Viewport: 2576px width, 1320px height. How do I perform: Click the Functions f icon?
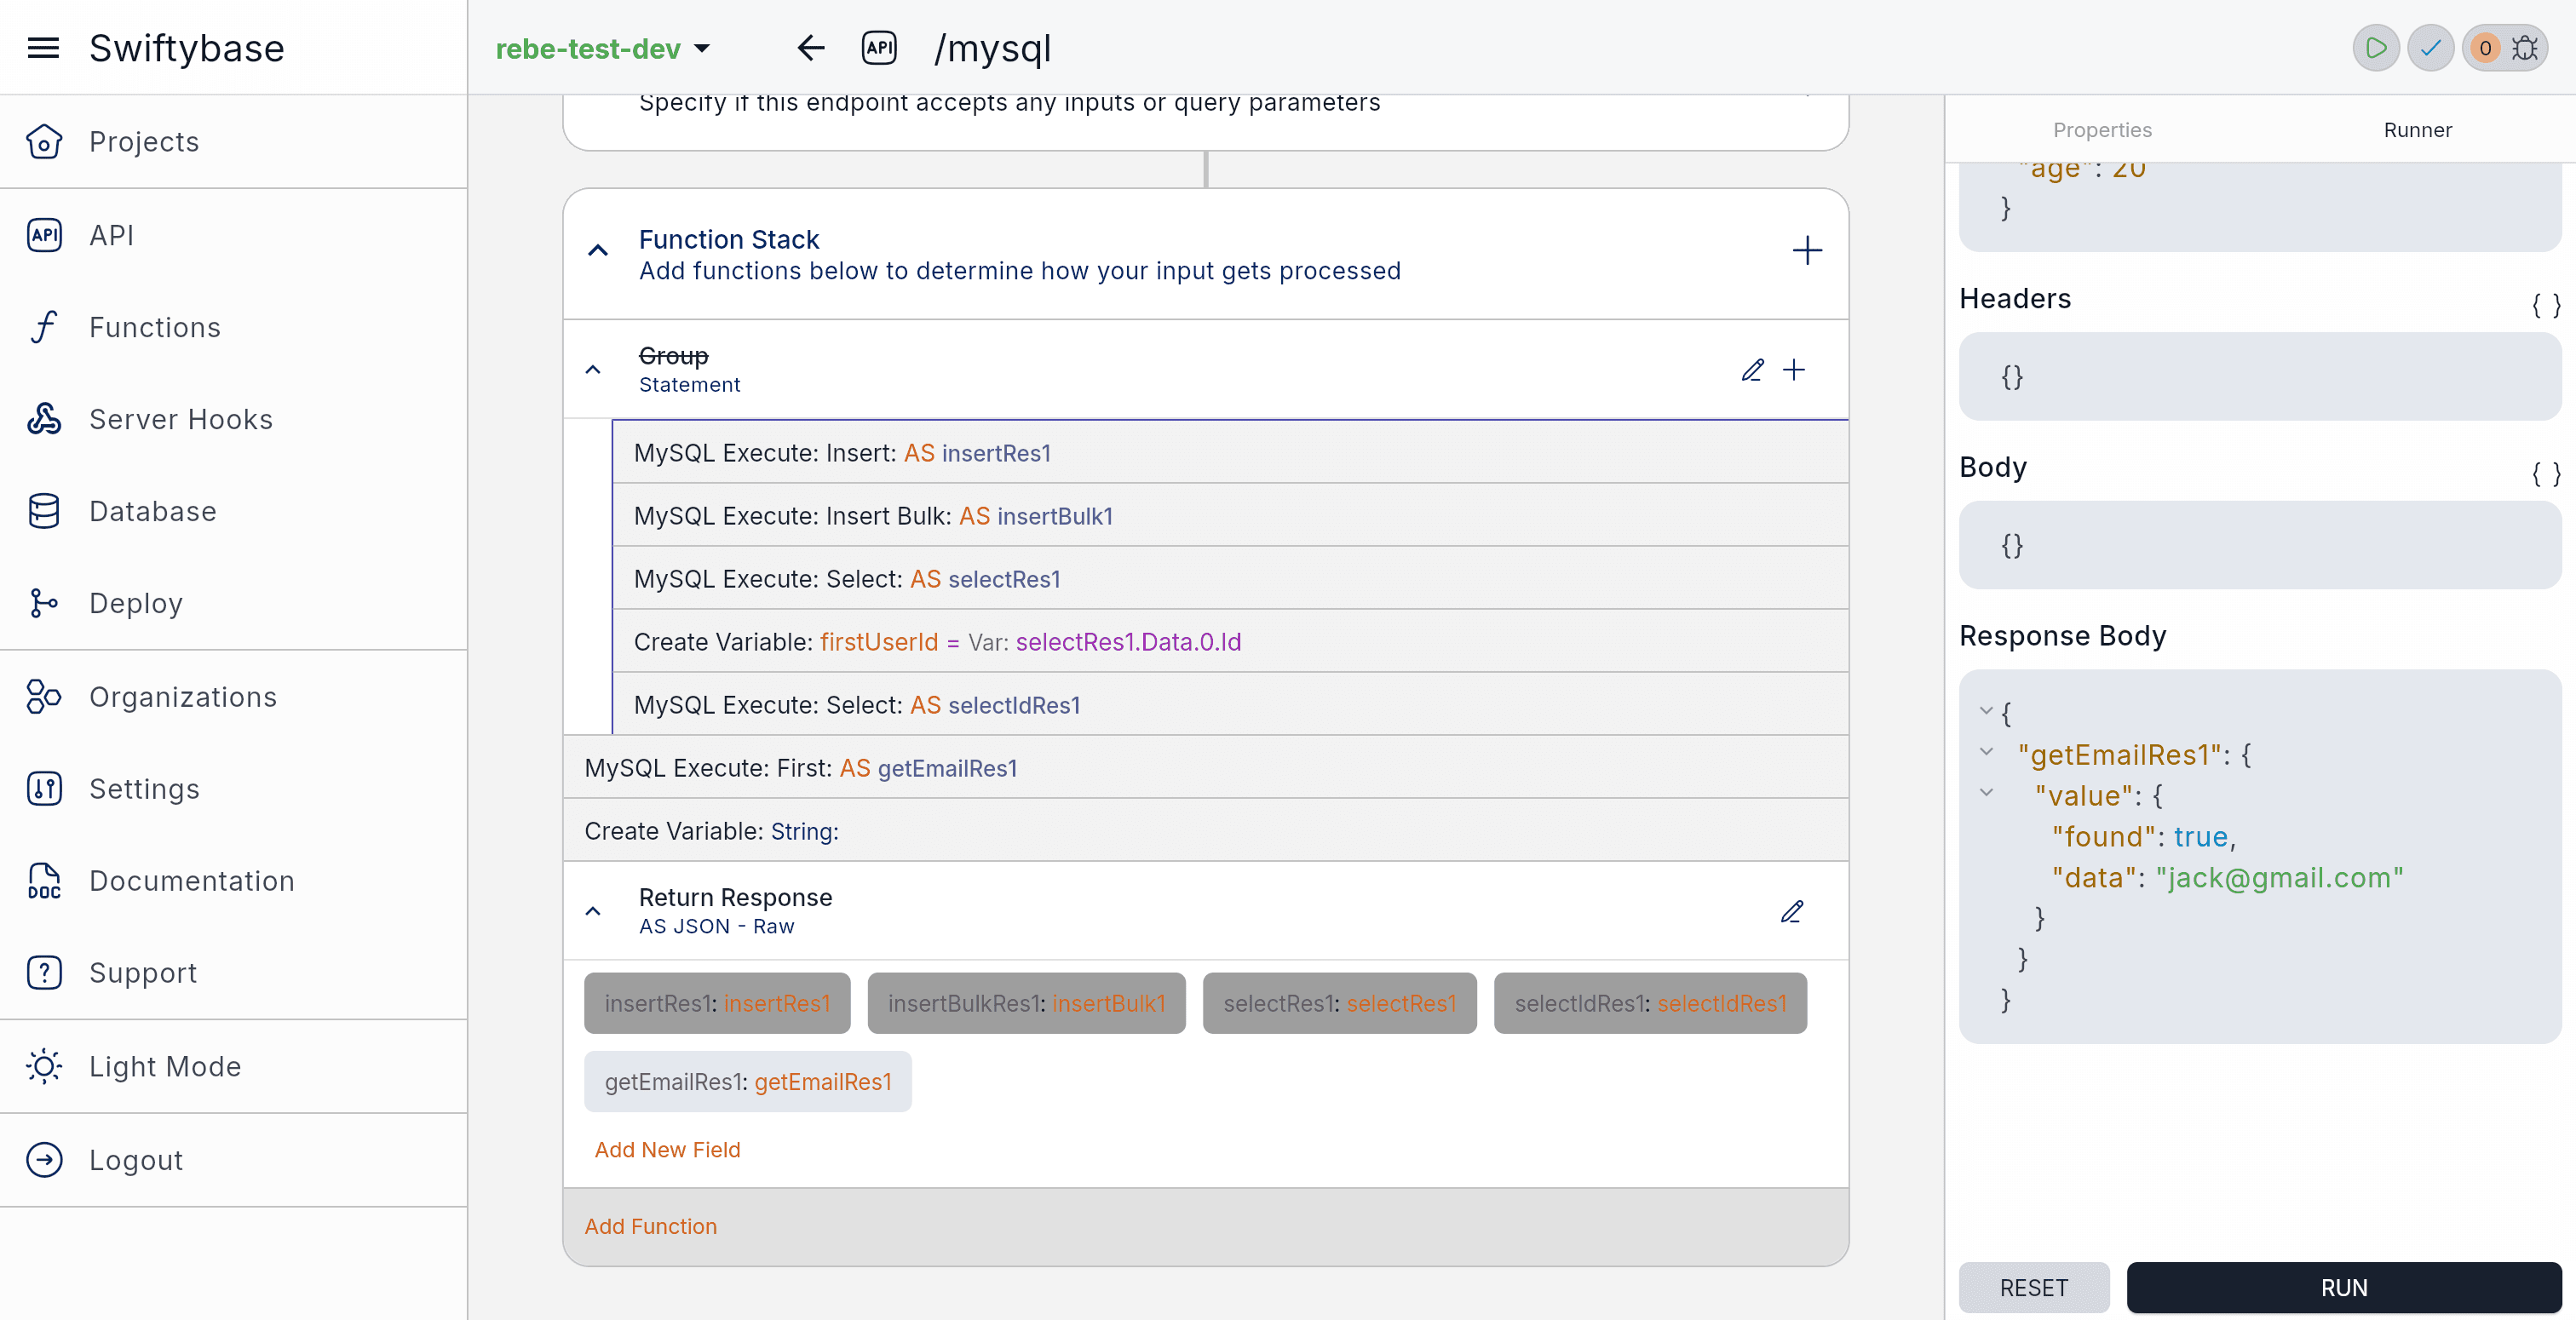(x=44, y=327)
